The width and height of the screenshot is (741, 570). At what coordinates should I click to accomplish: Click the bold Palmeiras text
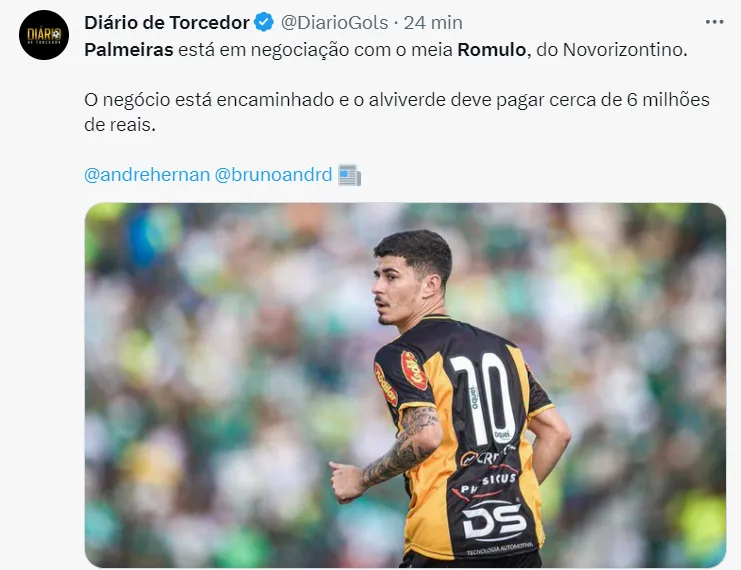pos(129,50)
